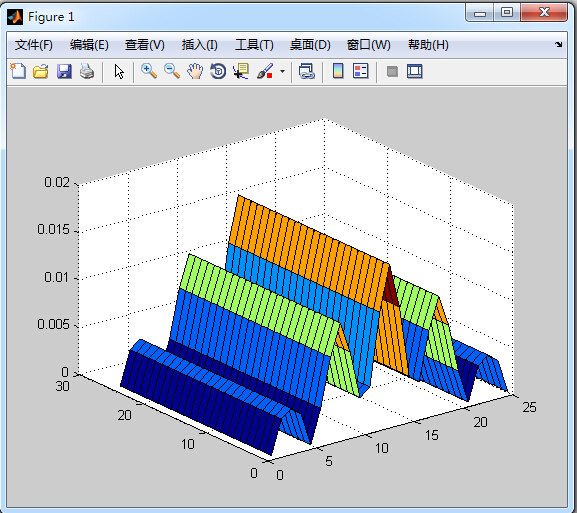Open a file with the folder icon
Viewport: 577px width, 513px height.
(x=41, y=71)
